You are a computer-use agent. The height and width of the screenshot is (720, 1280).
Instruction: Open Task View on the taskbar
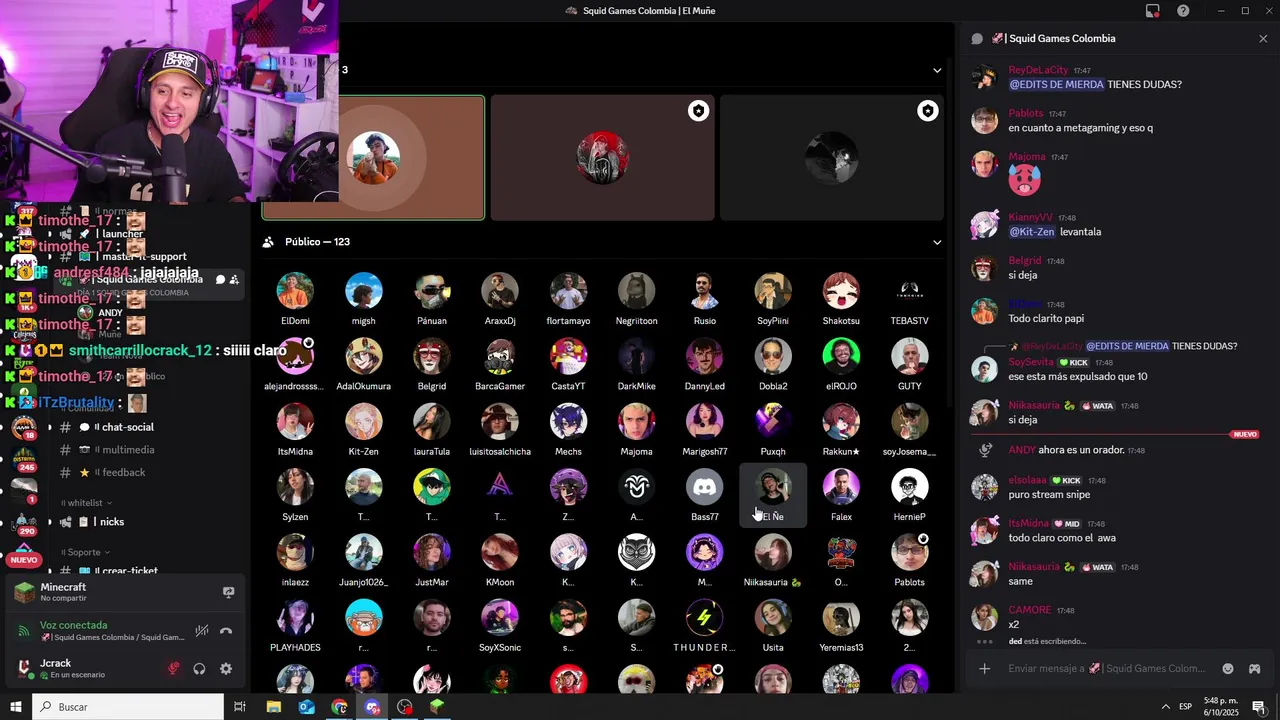pyautogui.click(x=240, y=707)
